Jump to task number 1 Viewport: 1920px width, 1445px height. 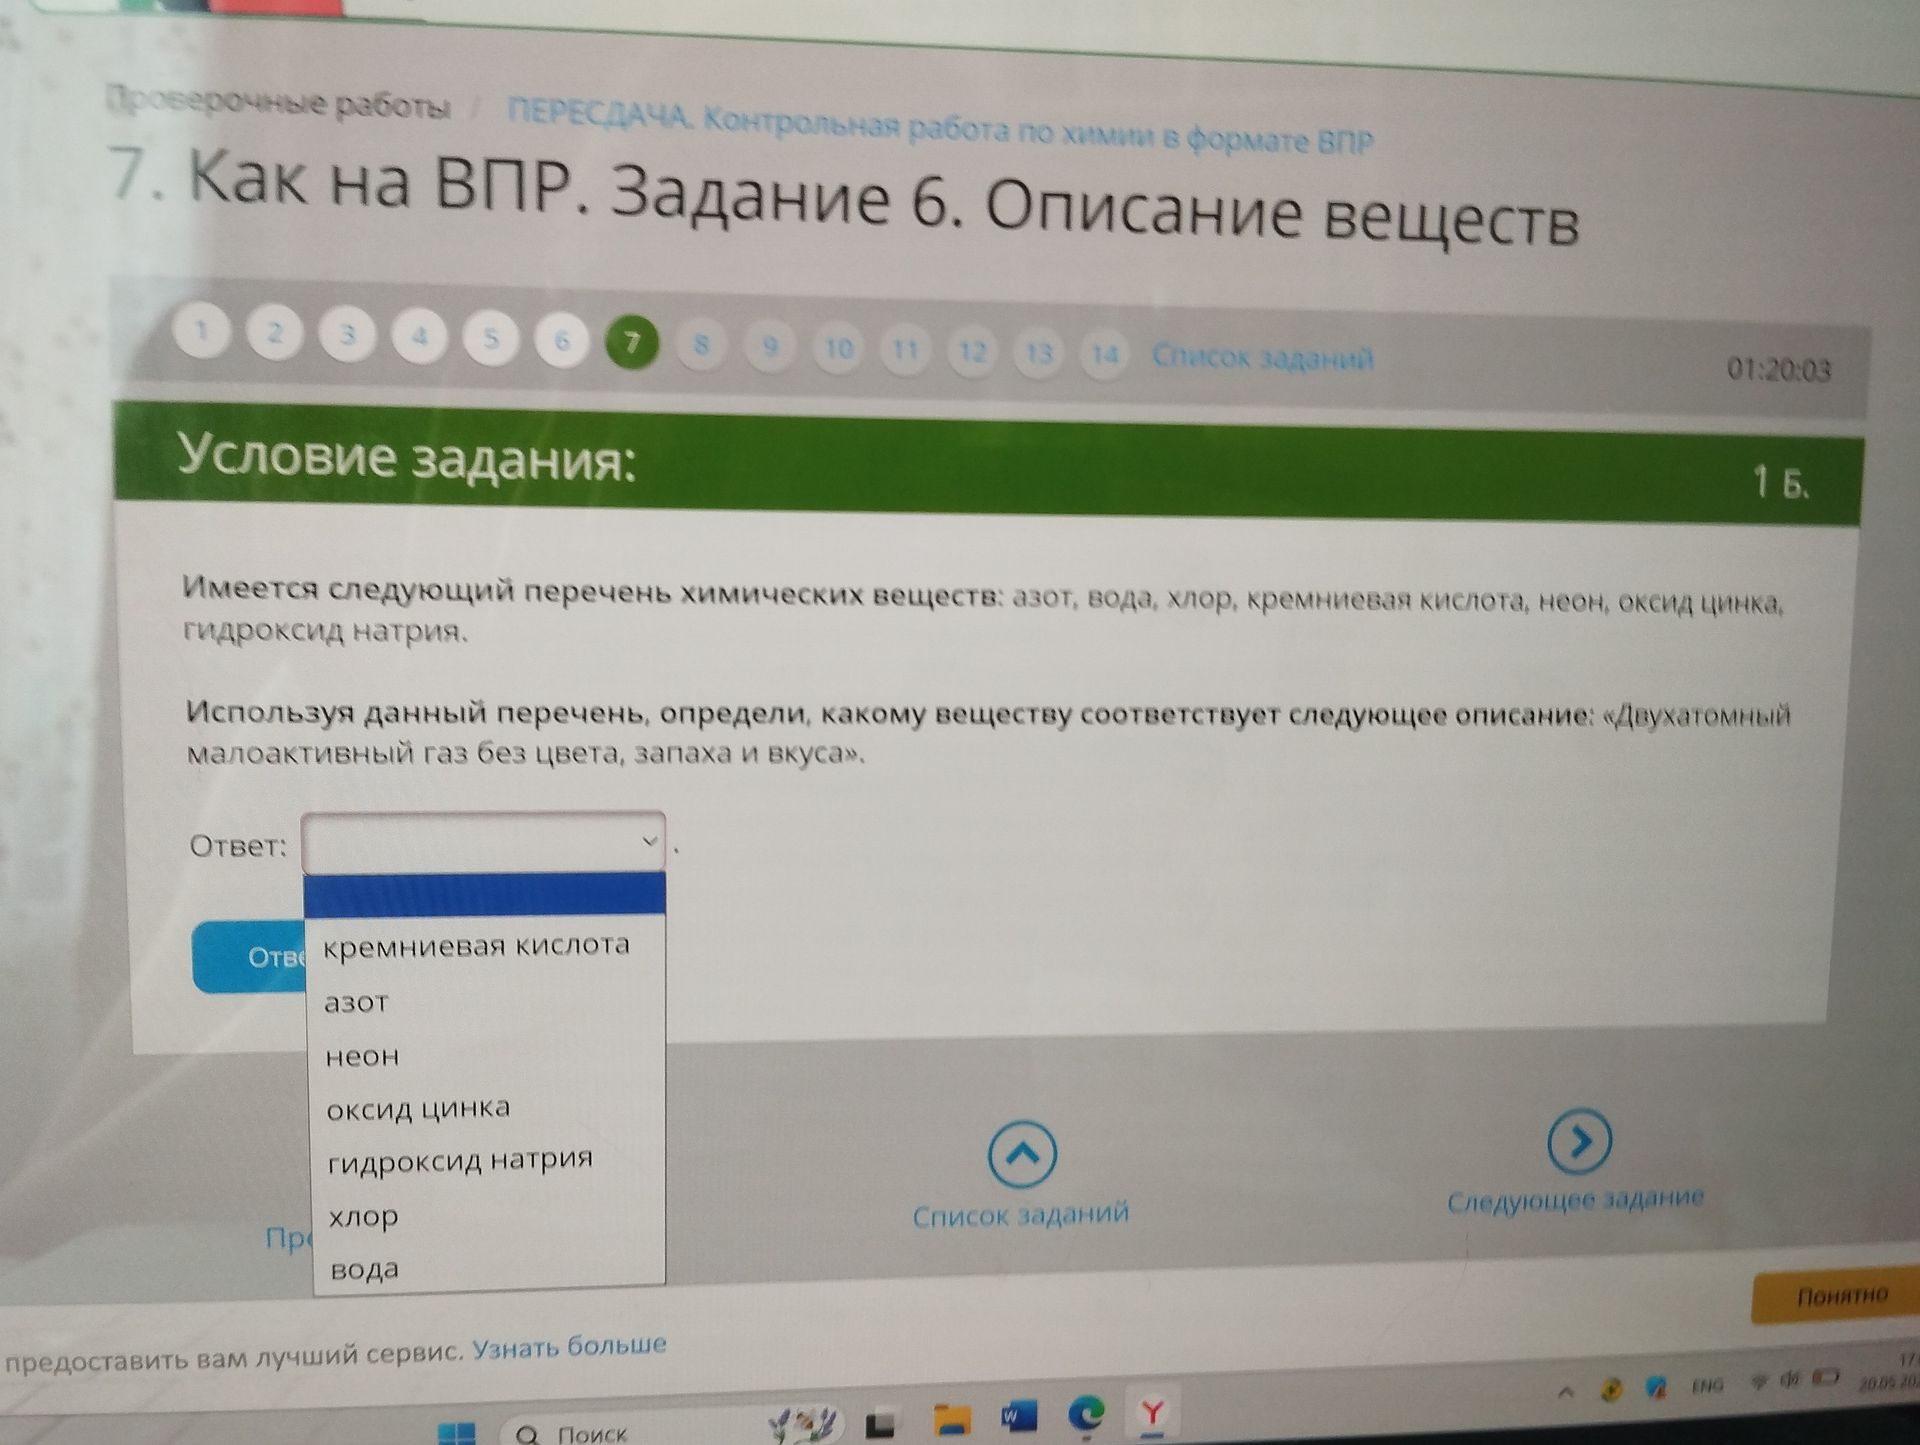point(202,330)
